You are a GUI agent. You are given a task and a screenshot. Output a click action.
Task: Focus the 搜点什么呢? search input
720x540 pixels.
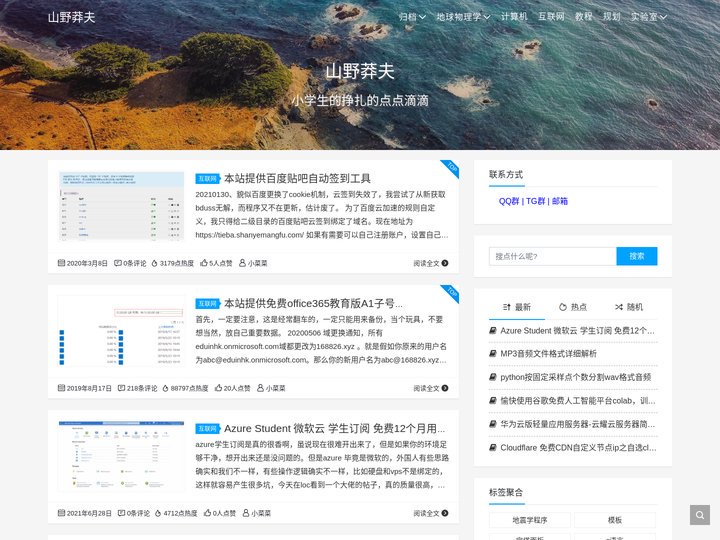[552, 256]
